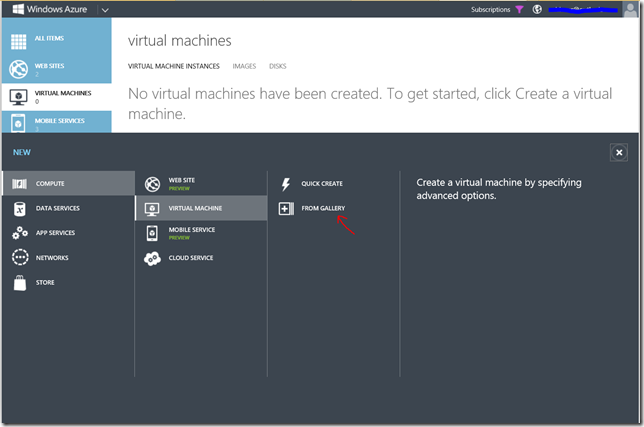Select DATA SERVICES category label
The height and width of the screenshot is (427, 644).
click(58, 208)
